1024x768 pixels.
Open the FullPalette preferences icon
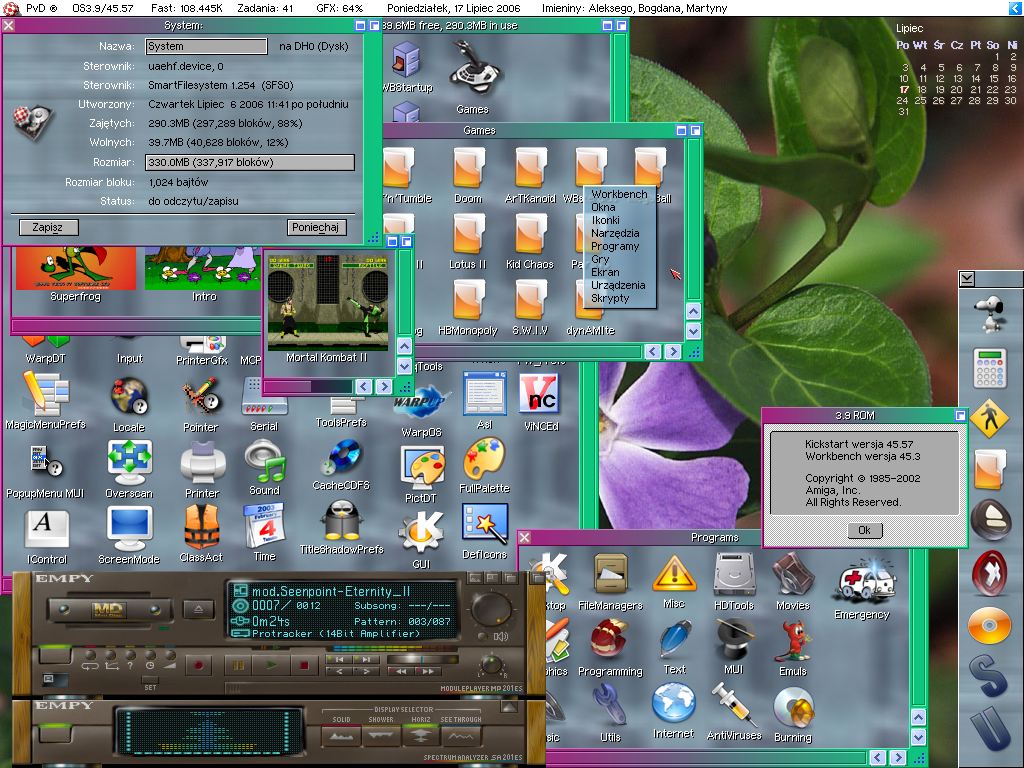[484, 459]
